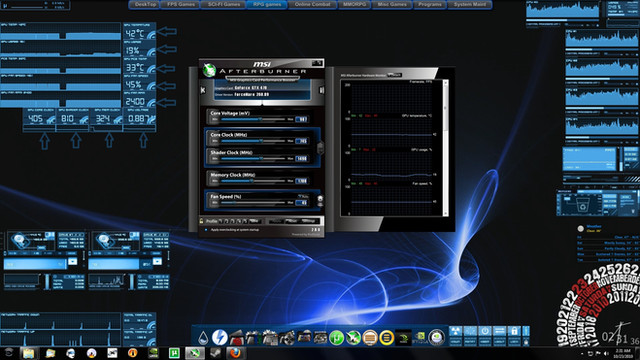Open the Online Combat tab
Image resolution: width=640 pixels, height=360 pixels.
click(x=313, y=4)
